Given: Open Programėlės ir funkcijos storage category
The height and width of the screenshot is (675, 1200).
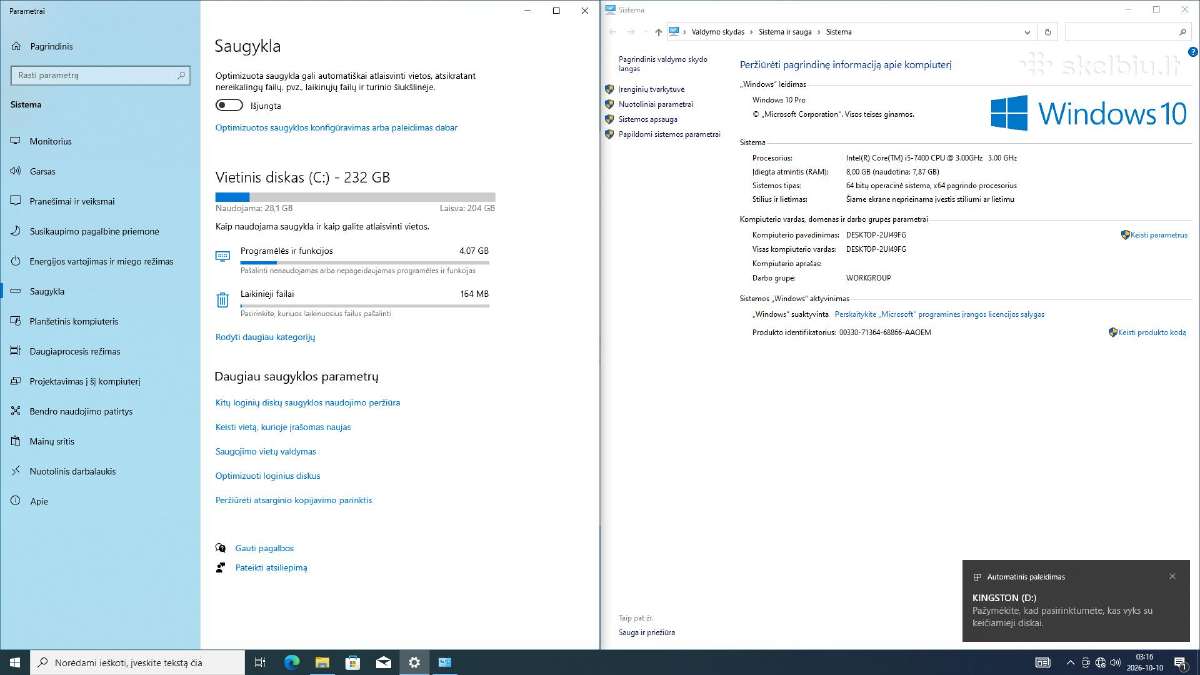Looking at the screenshot, I should pos(352,261).
